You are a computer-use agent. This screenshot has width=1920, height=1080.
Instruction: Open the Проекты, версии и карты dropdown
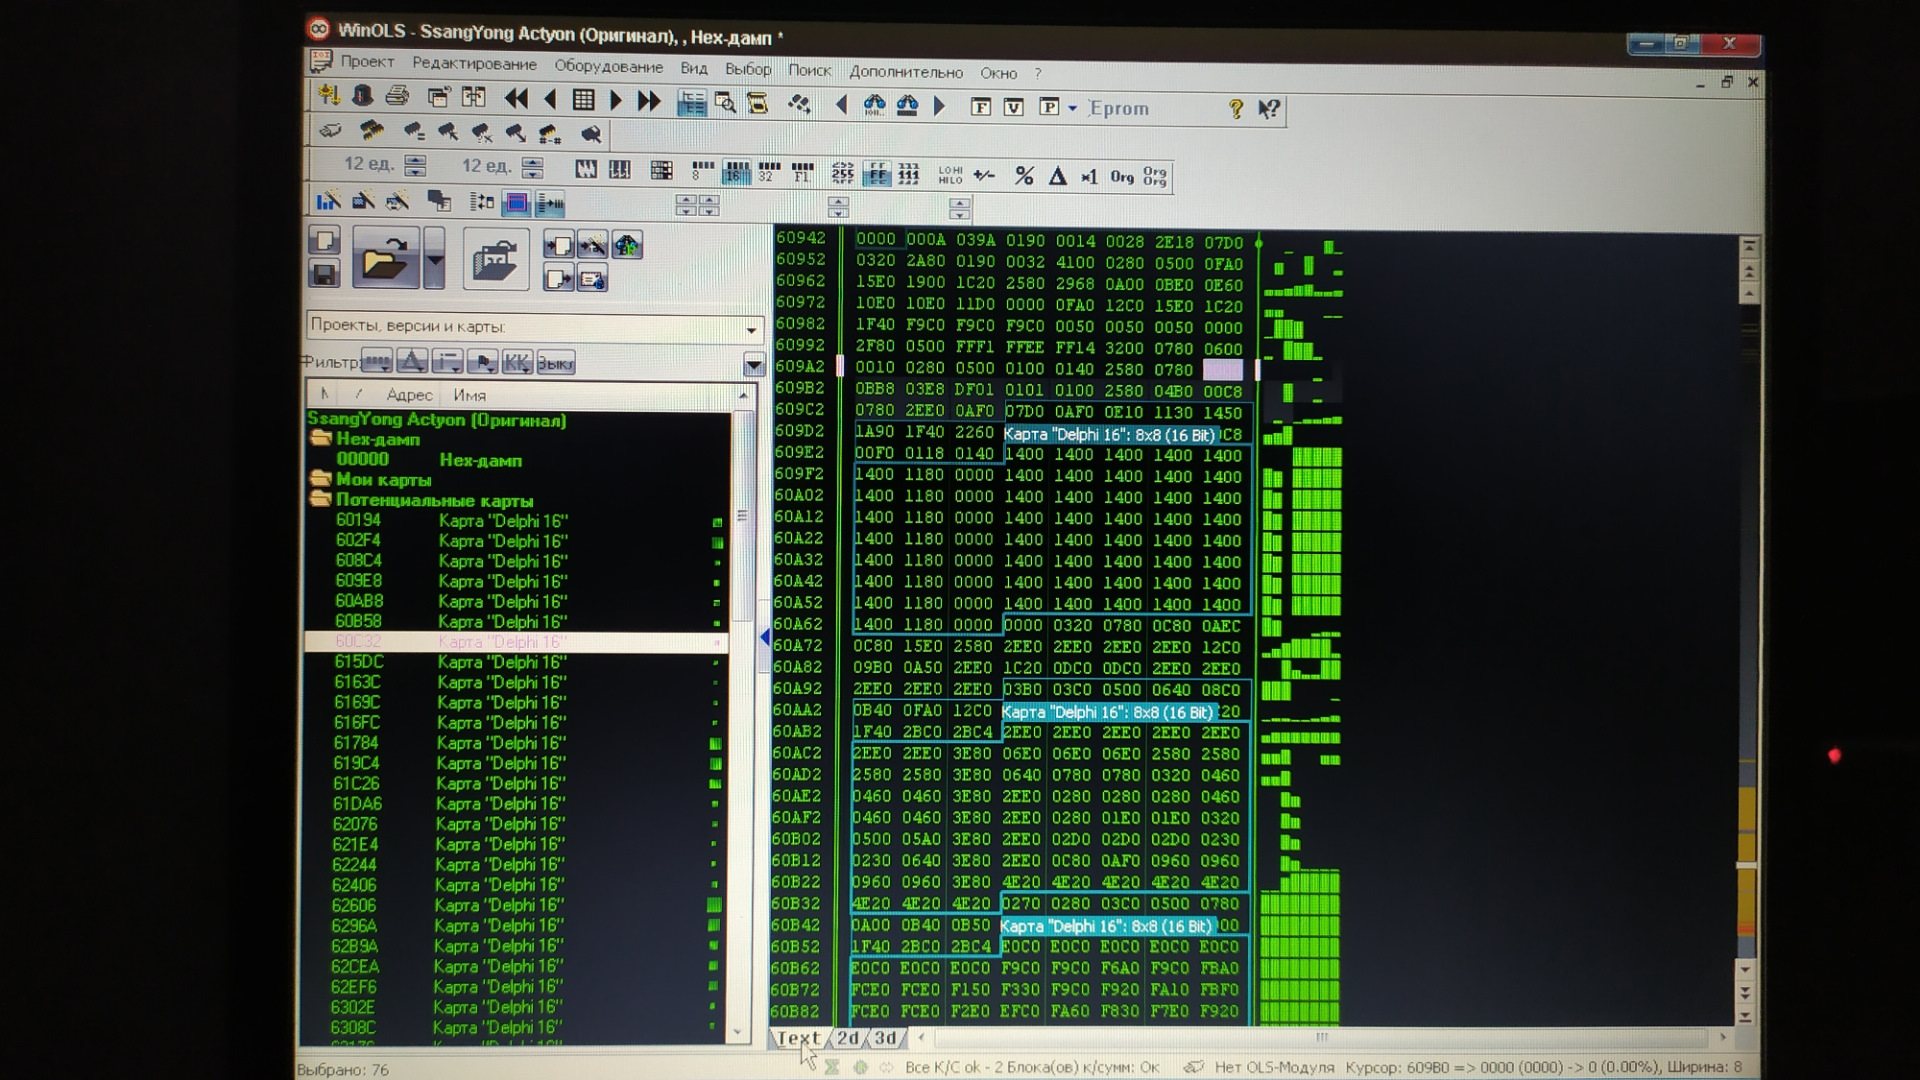coord(536,327)
